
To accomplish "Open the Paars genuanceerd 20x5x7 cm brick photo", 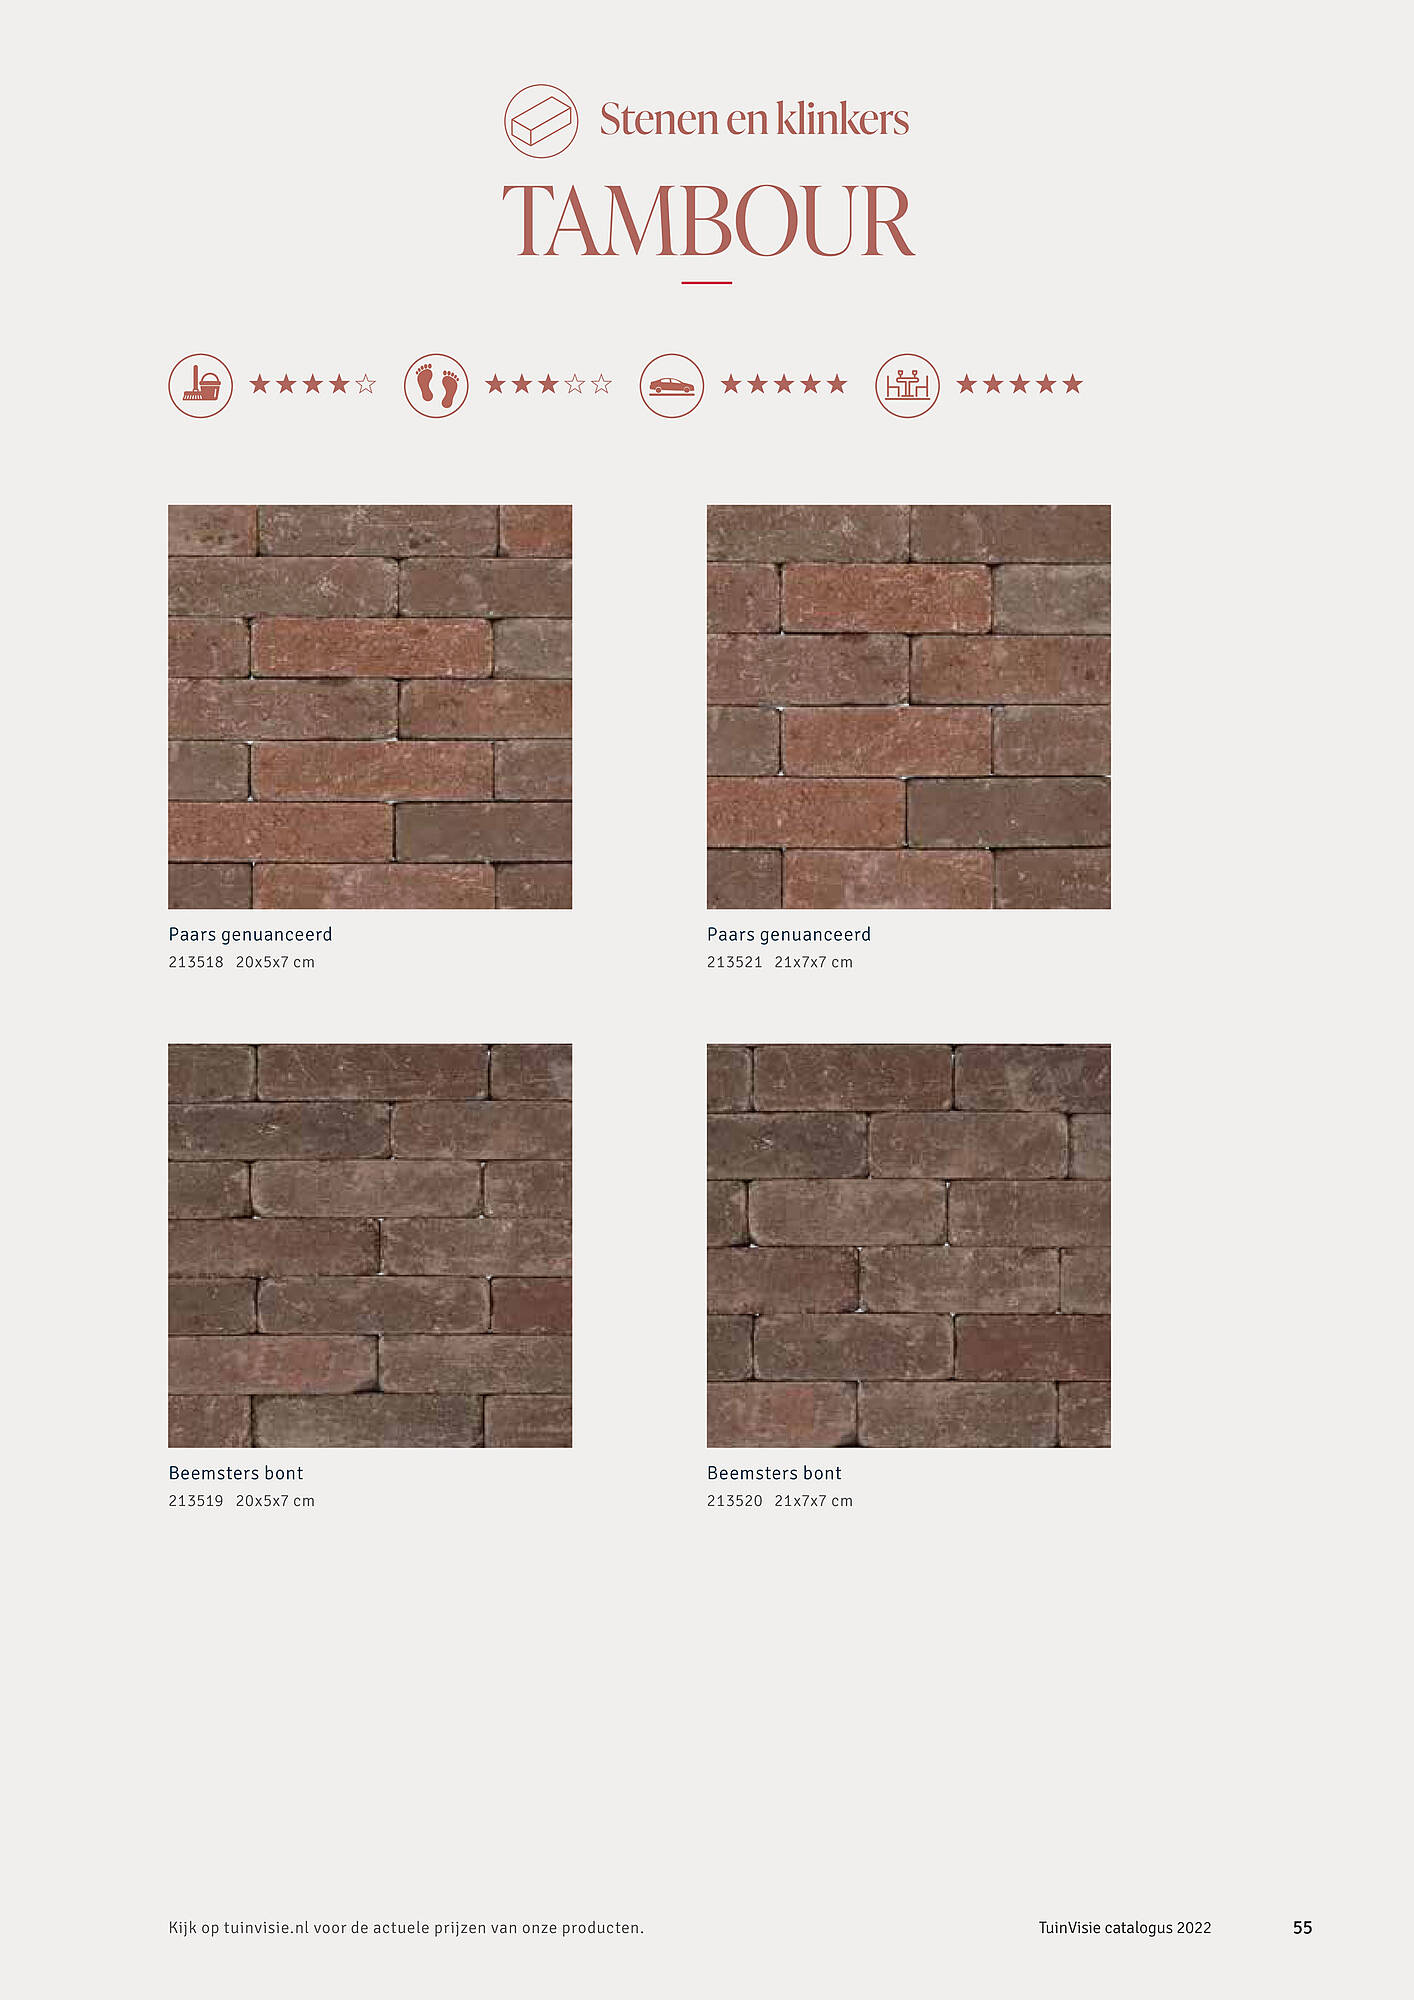I will click(x=370, y=707).
